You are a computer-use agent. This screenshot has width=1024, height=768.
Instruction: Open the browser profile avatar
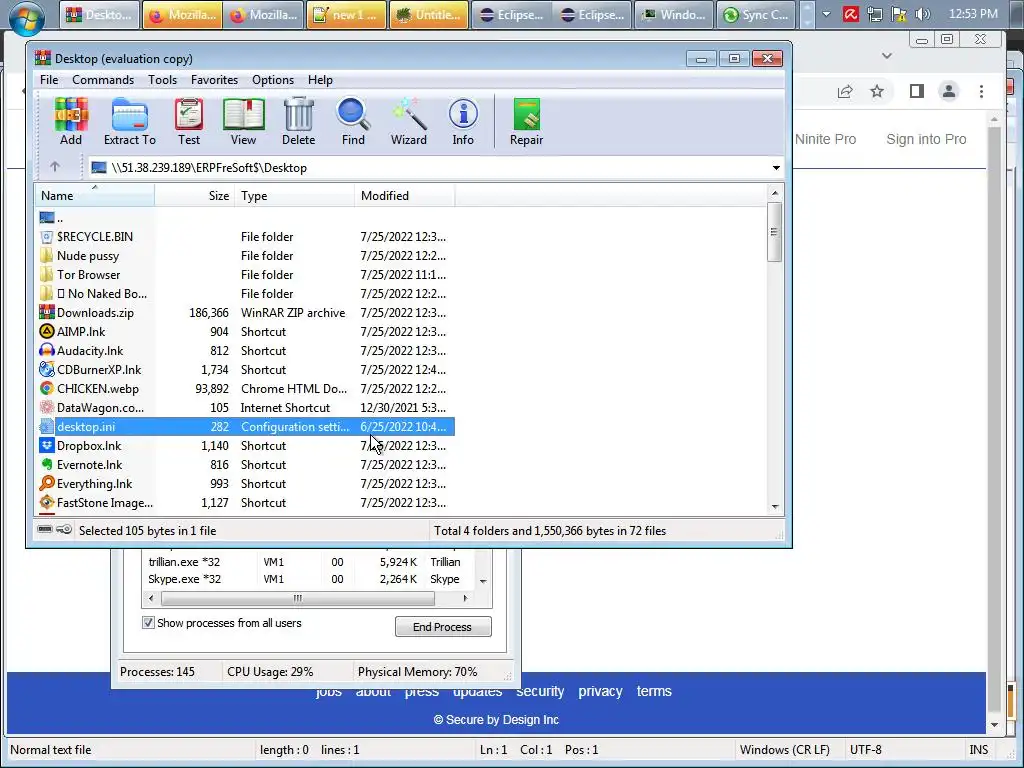point(949,91)
